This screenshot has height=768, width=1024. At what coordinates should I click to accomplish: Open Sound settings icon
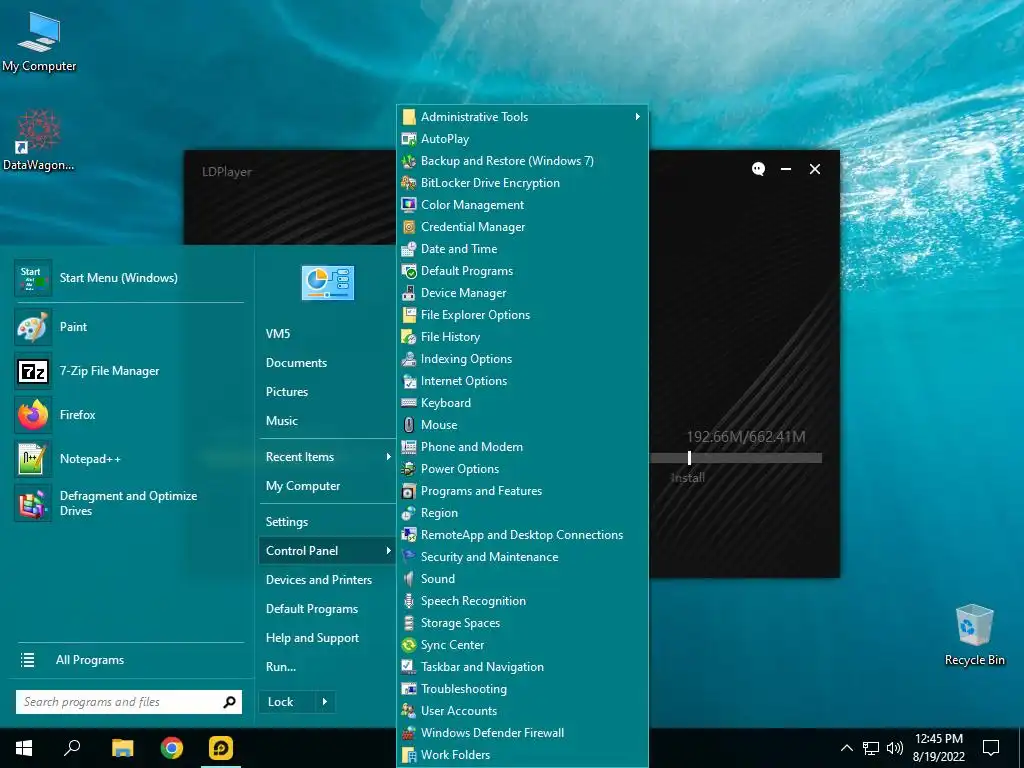pos(409,579)
